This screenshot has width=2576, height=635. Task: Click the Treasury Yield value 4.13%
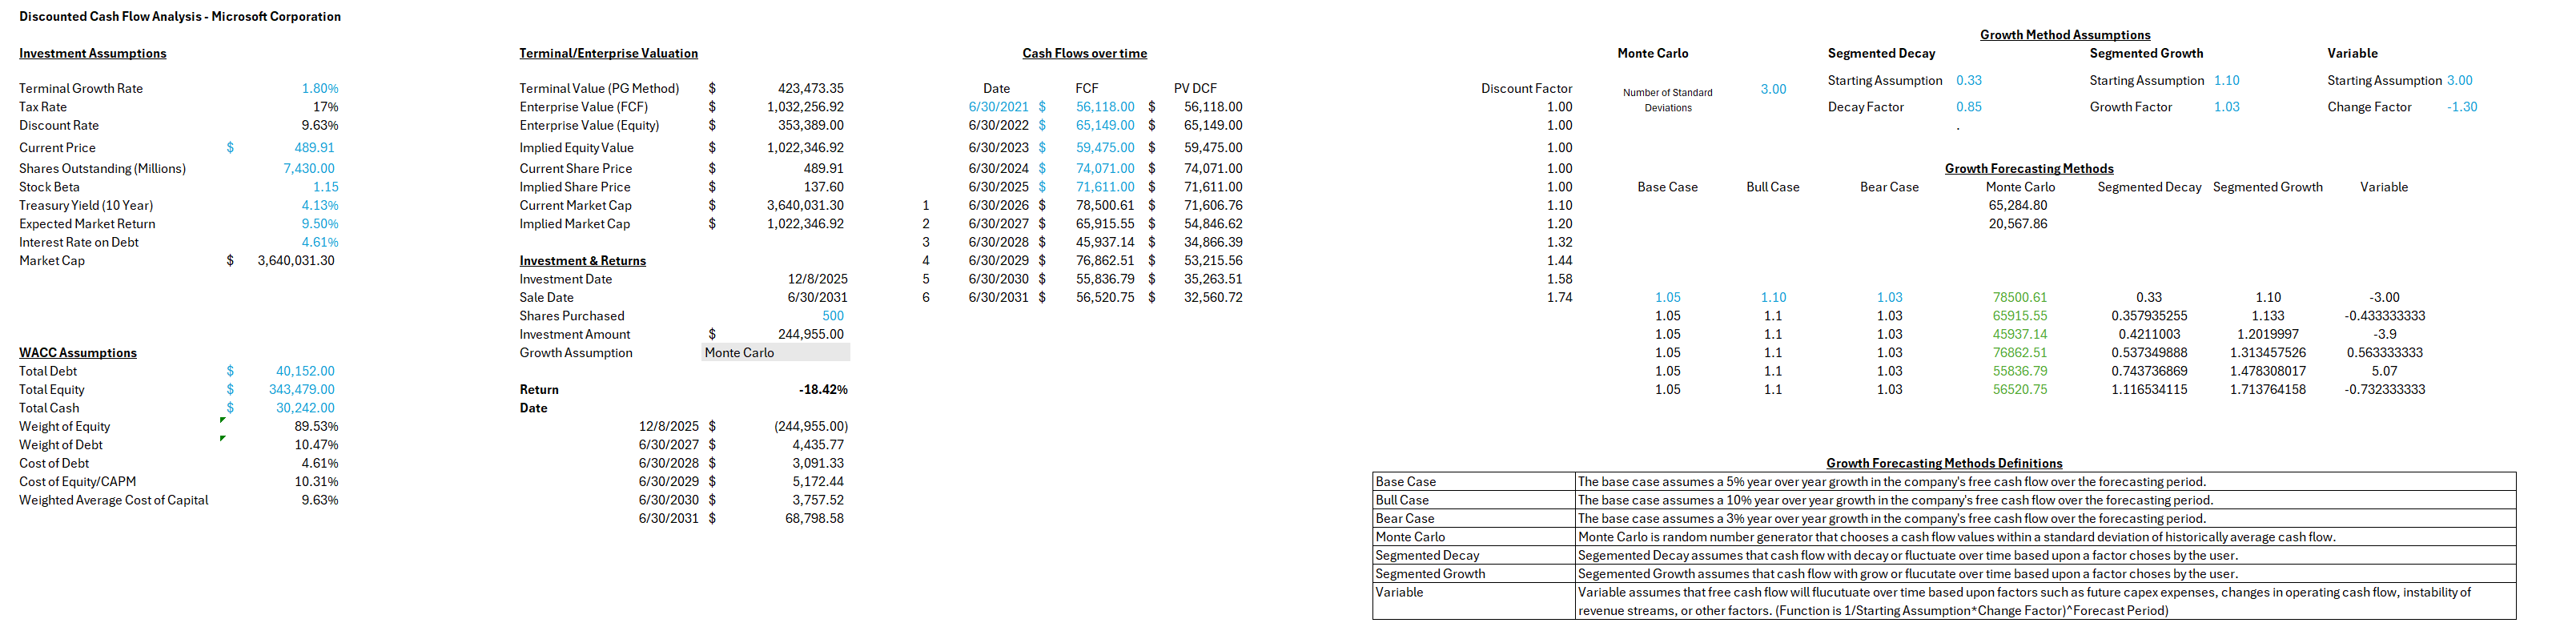pyautogui.click(x=320, y=205)
